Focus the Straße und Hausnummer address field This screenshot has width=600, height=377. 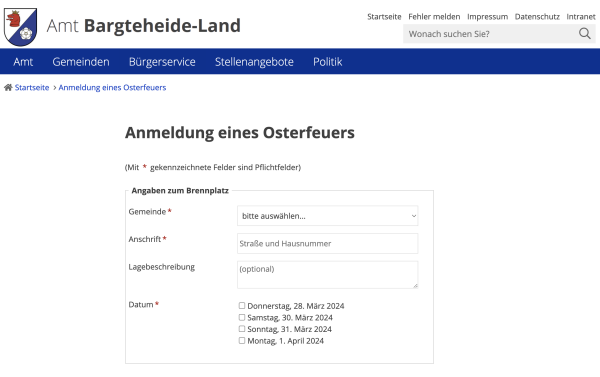click(x=328, y=243)
